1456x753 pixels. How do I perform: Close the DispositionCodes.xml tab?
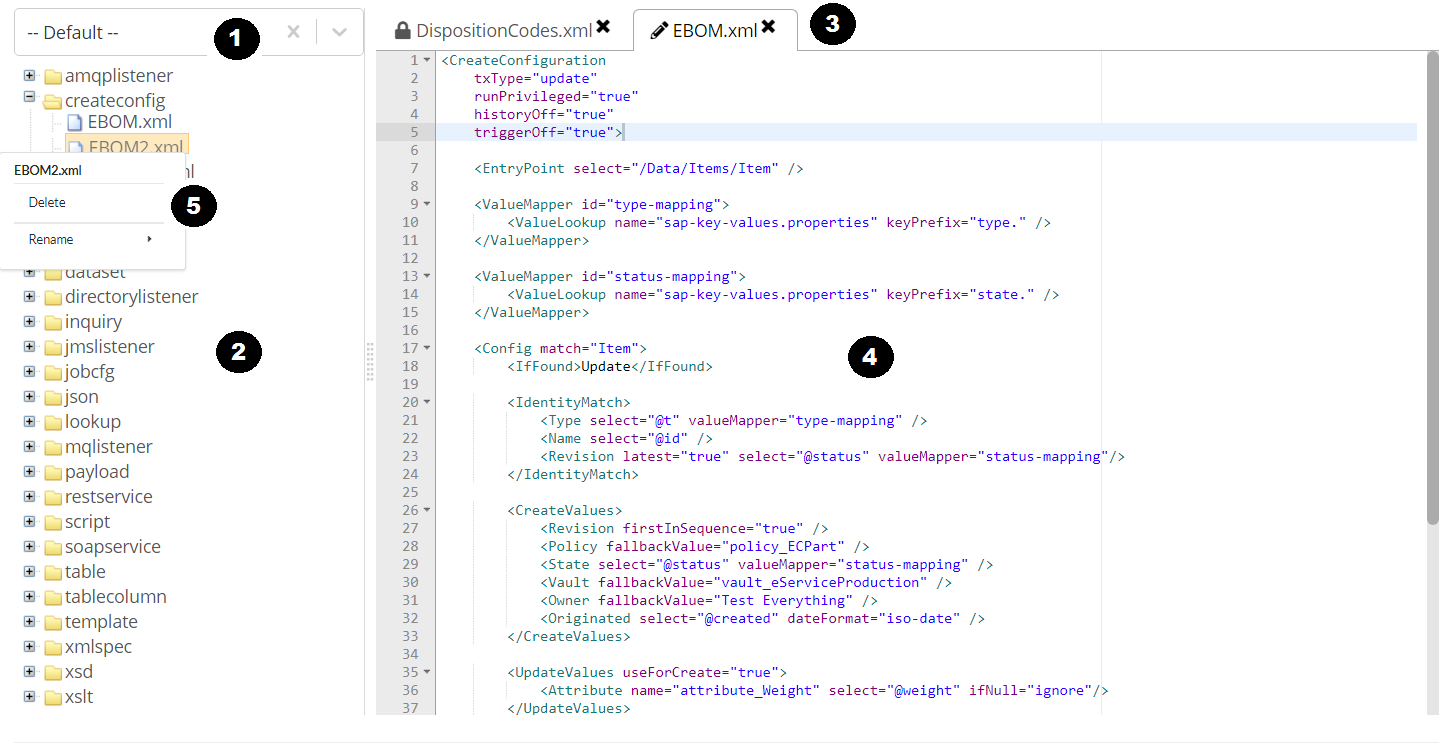pyautogui.click(x=603, y=27)
